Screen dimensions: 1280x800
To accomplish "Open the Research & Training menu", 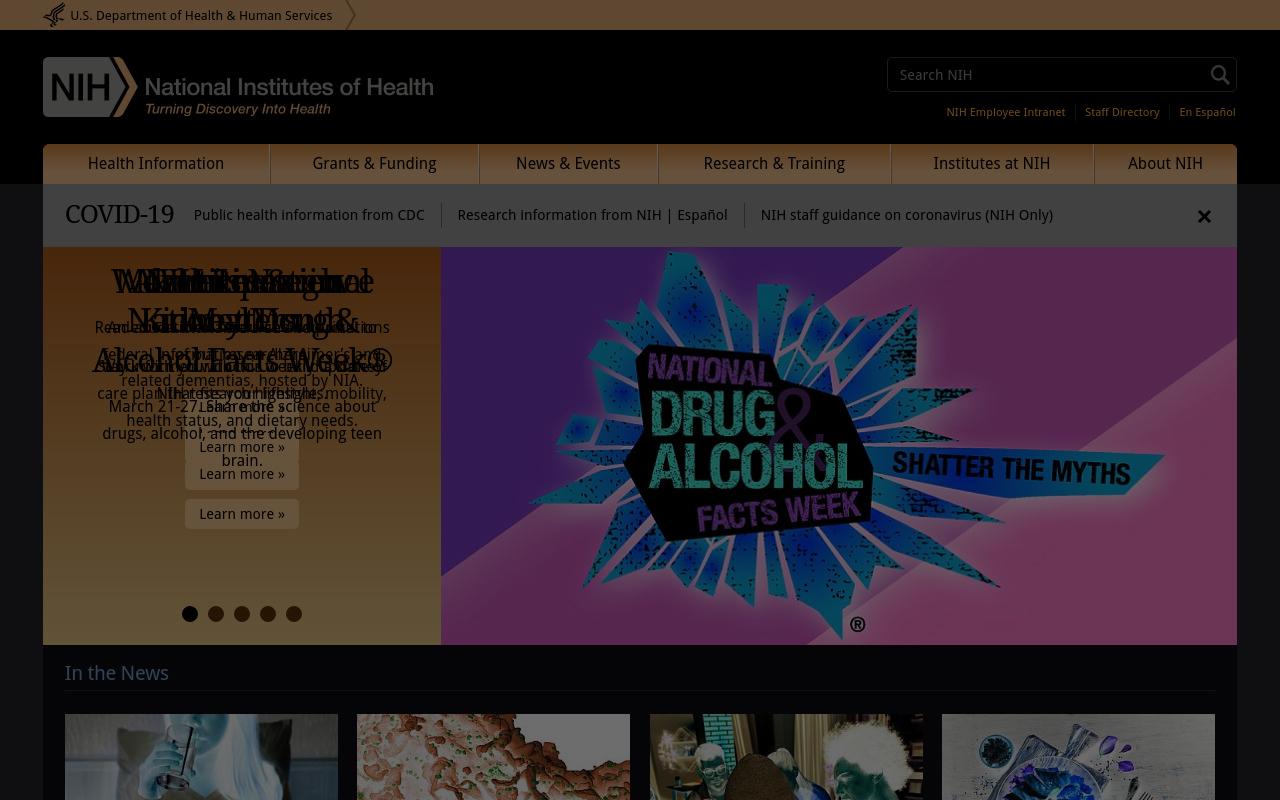I will tap(774, 164).
